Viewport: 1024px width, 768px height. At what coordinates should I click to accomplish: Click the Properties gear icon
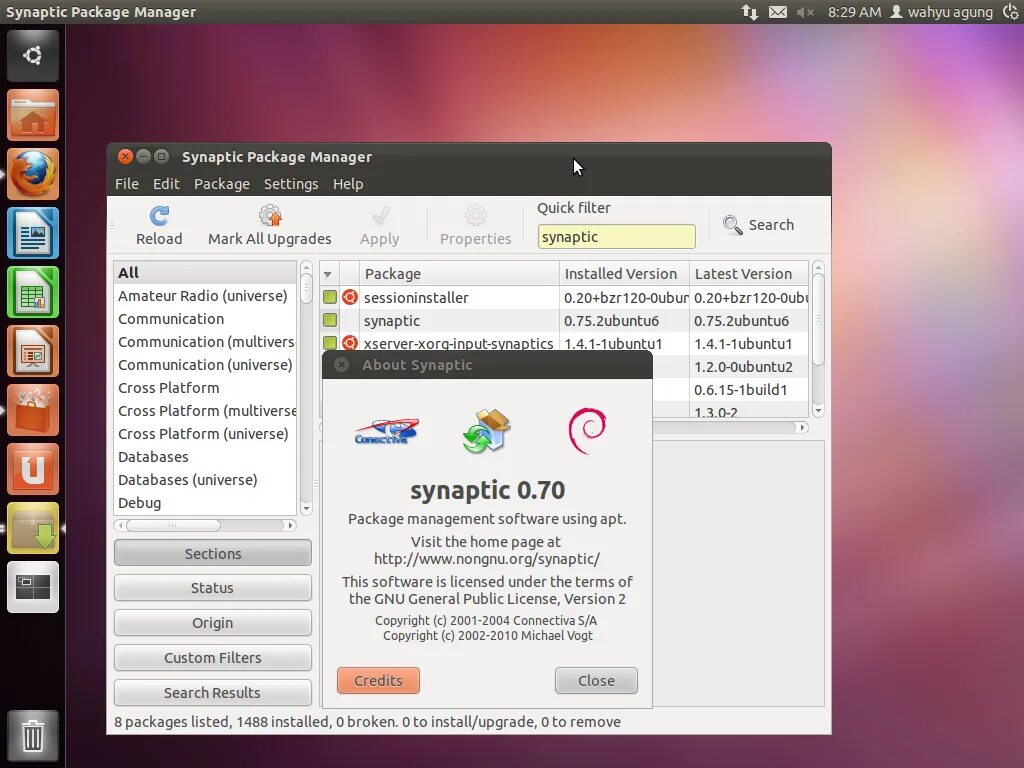click(475, 216)
